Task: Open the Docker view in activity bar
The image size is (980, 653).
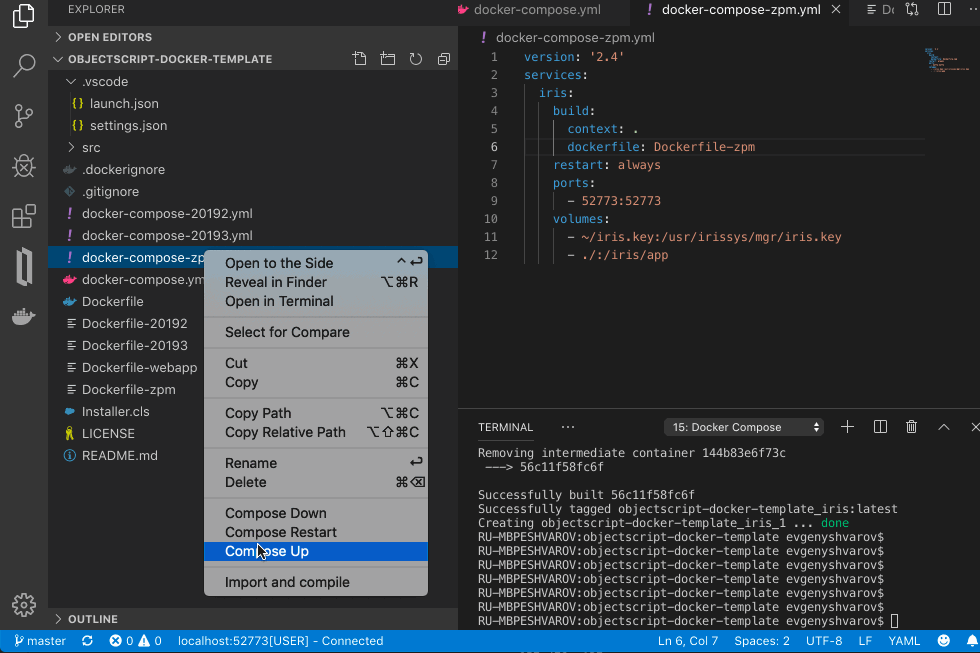Action: point(24,317)
